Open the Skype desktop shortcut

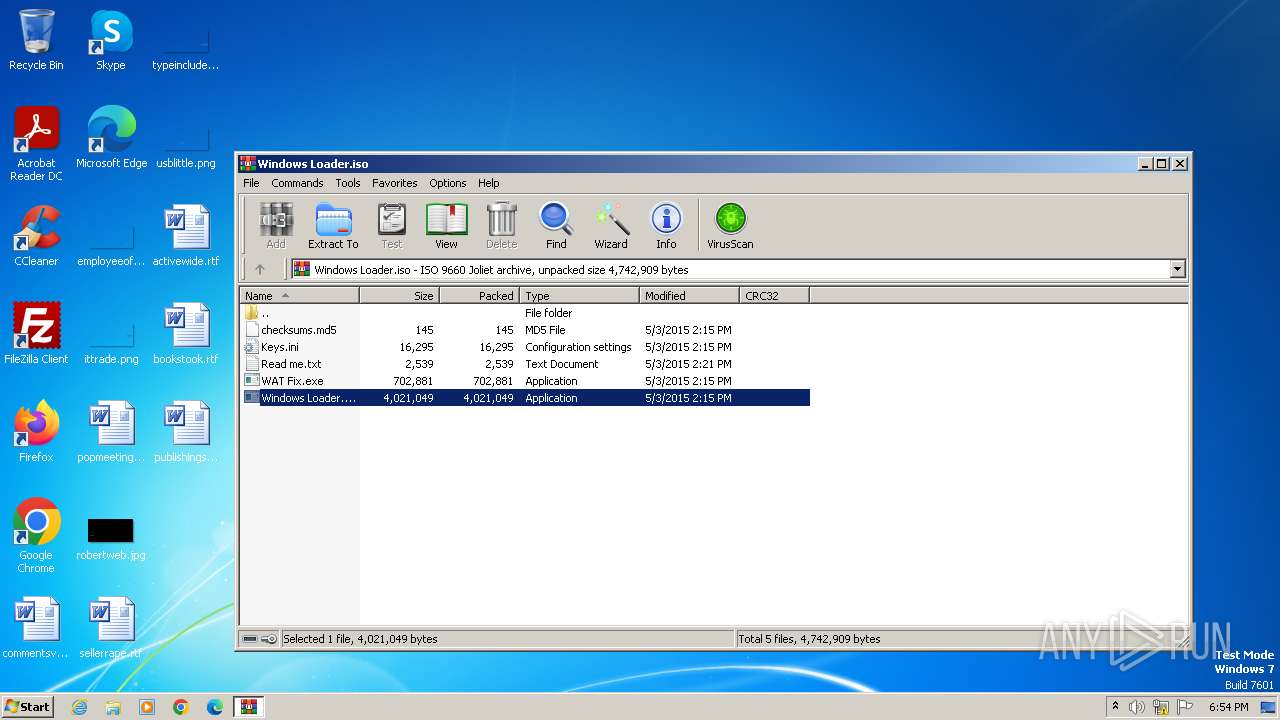[111, 40]
